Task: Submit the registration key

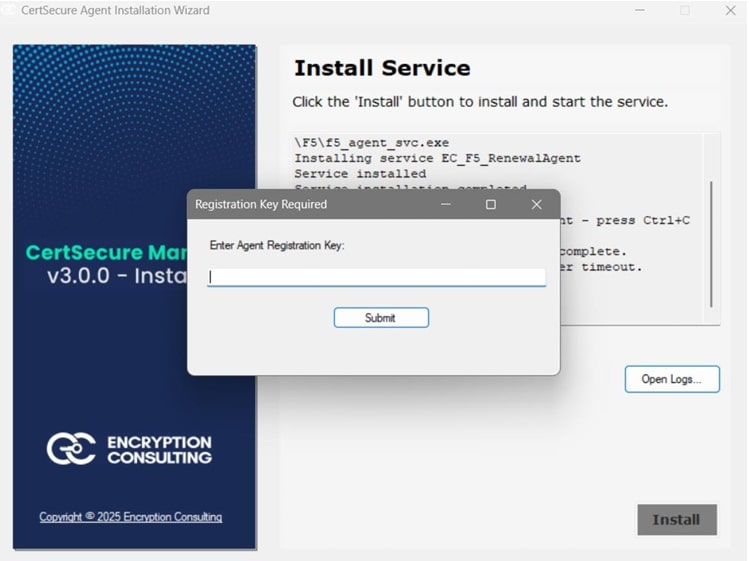Action: click(x=381, y=318)
